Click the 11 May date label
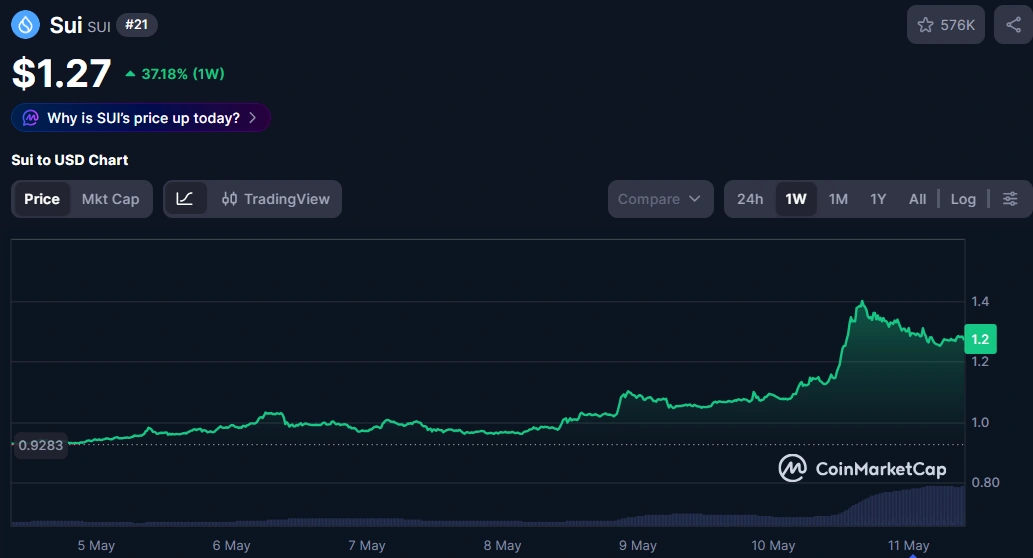Image resolution: width=1033 pixels, height=558 pixels. click(x=908, y=545)
